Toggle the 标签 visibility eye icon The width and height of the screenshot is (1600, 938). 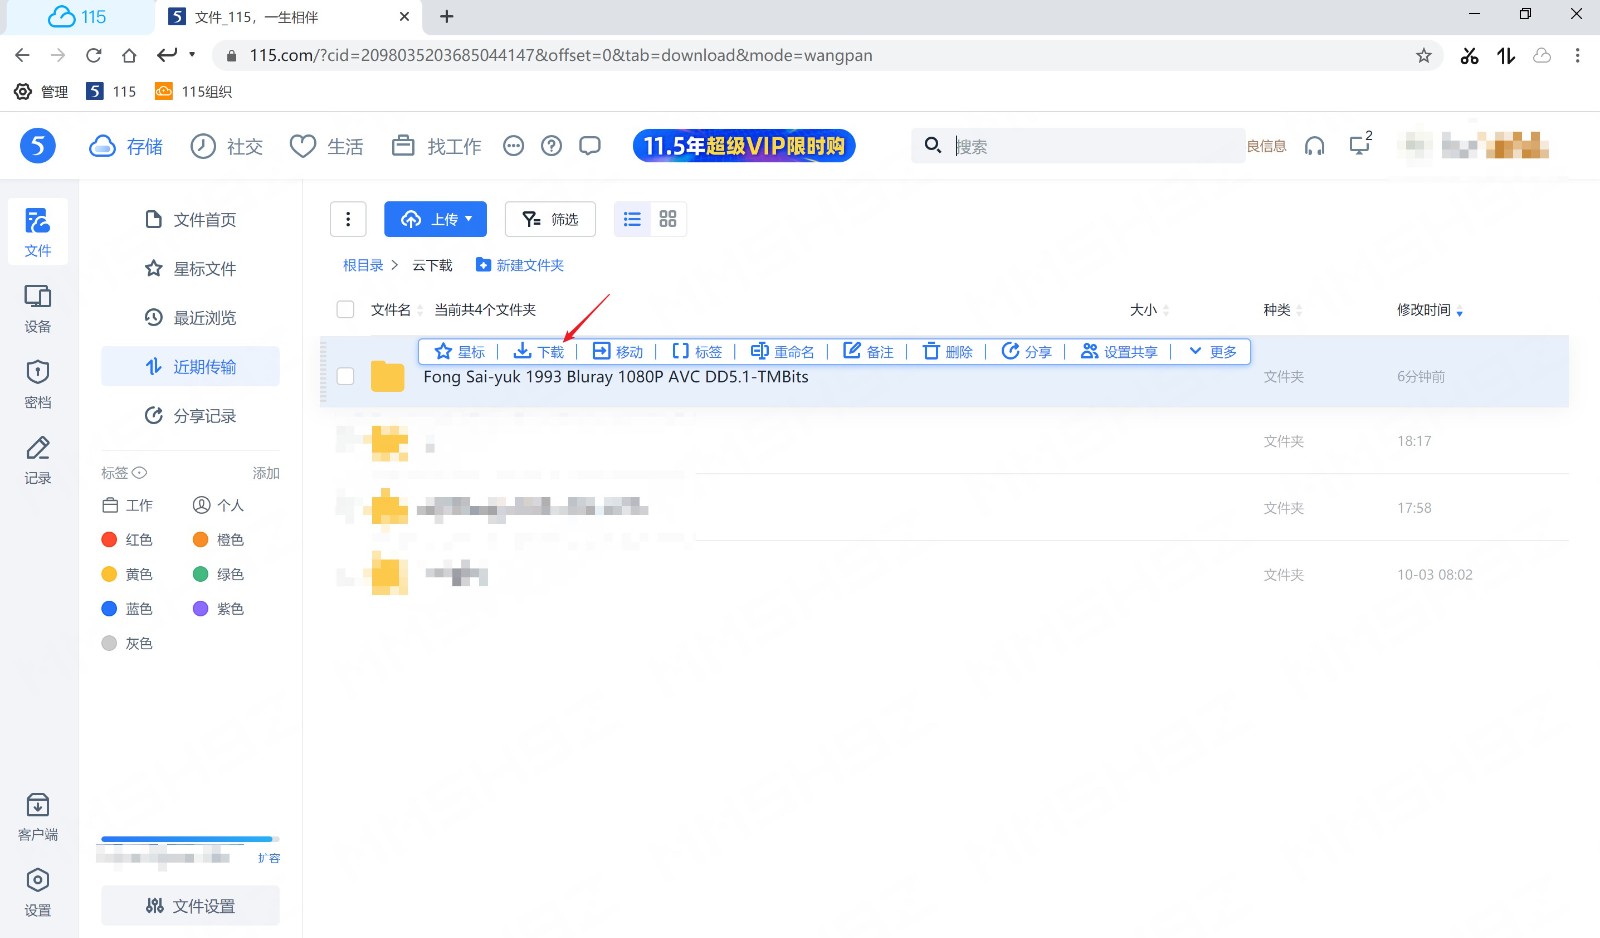pyautogui.click(x=140, y=473)
